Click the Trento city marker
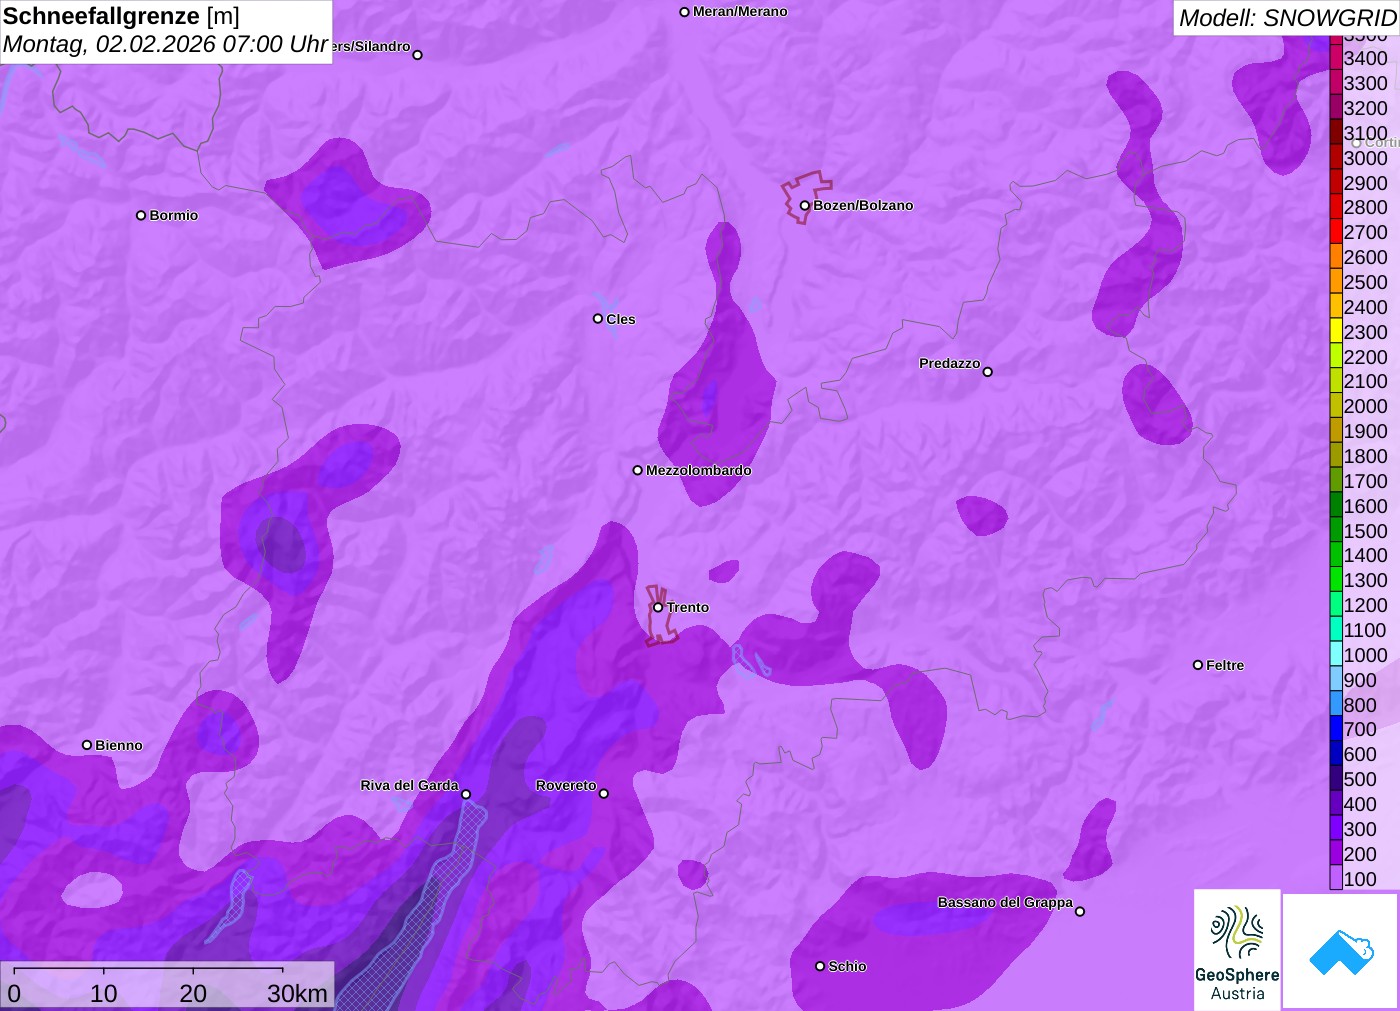 [x=658, y=607]
